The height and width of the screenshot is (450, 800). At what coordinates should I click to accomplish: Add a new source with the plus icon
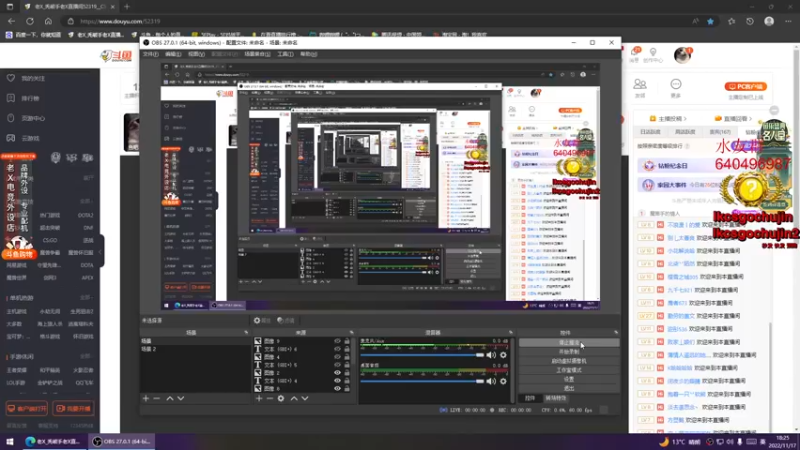click(x=259, y=398)
